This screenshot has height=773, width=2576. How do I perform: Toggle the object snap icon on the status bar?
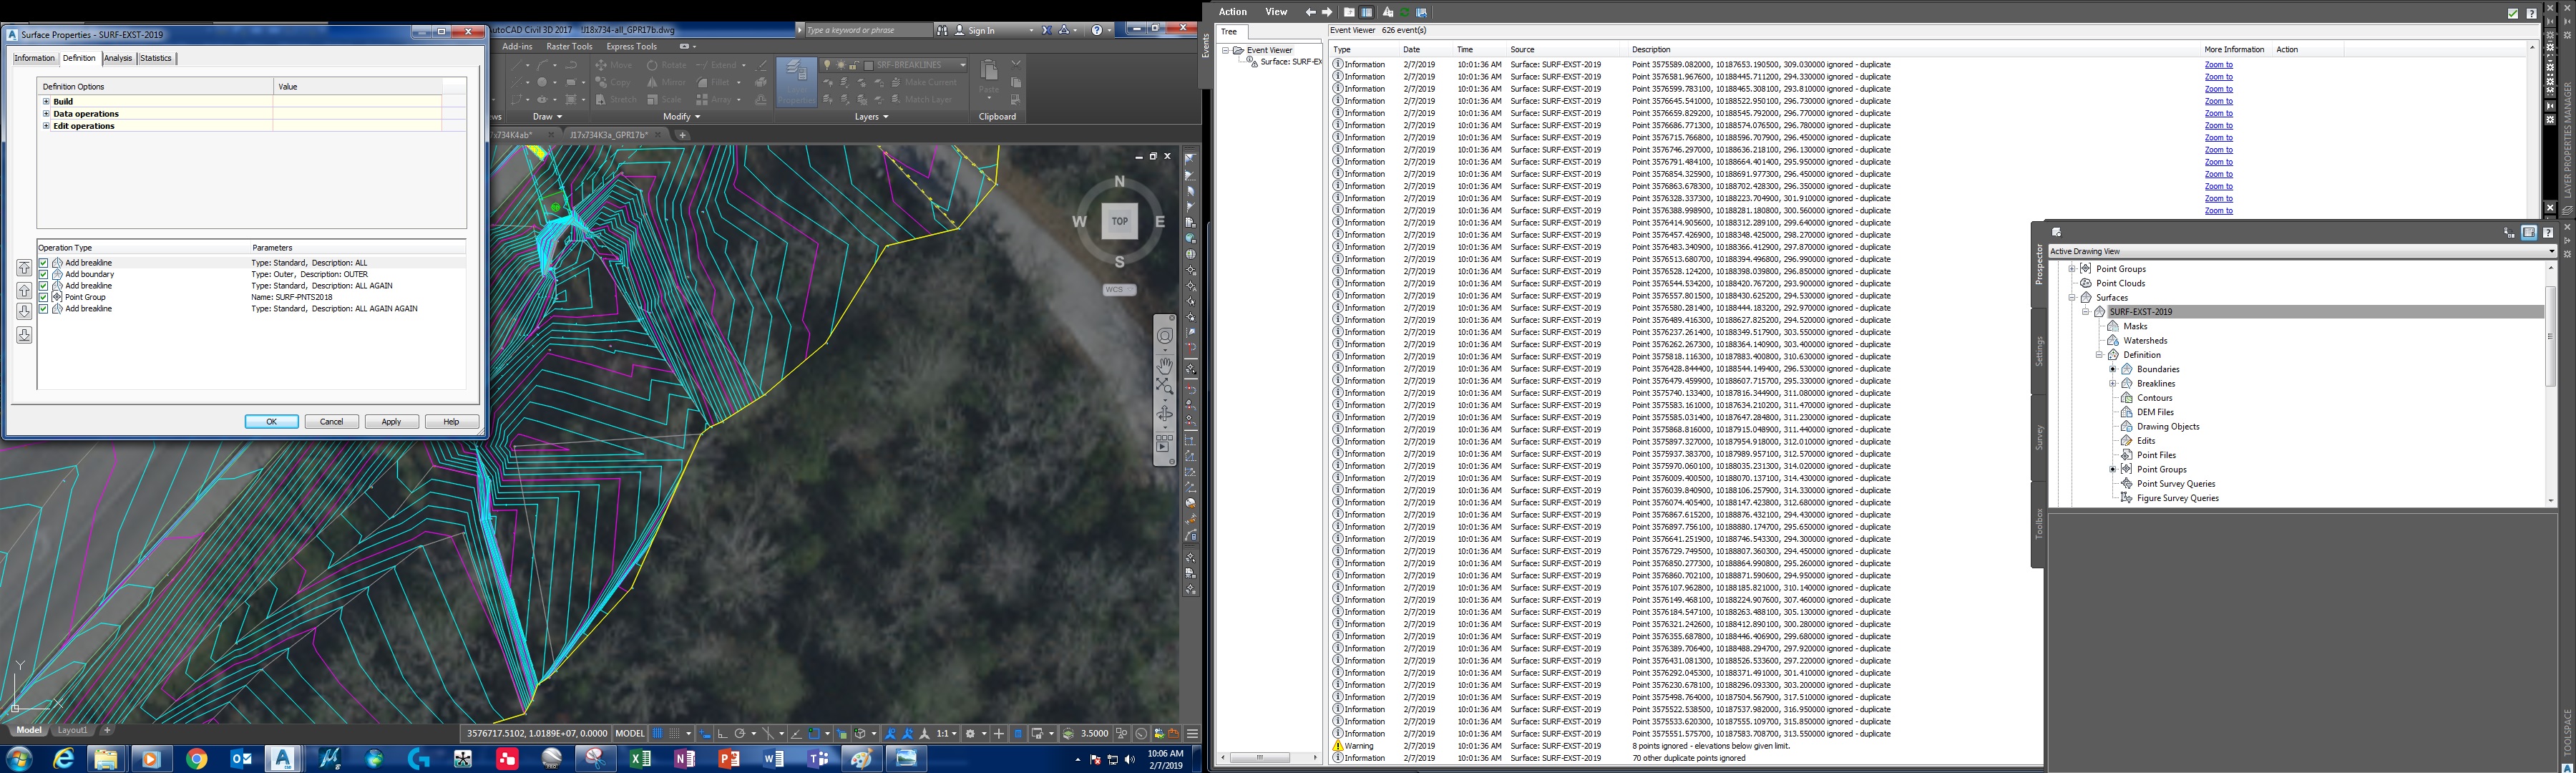click(814, 732)
